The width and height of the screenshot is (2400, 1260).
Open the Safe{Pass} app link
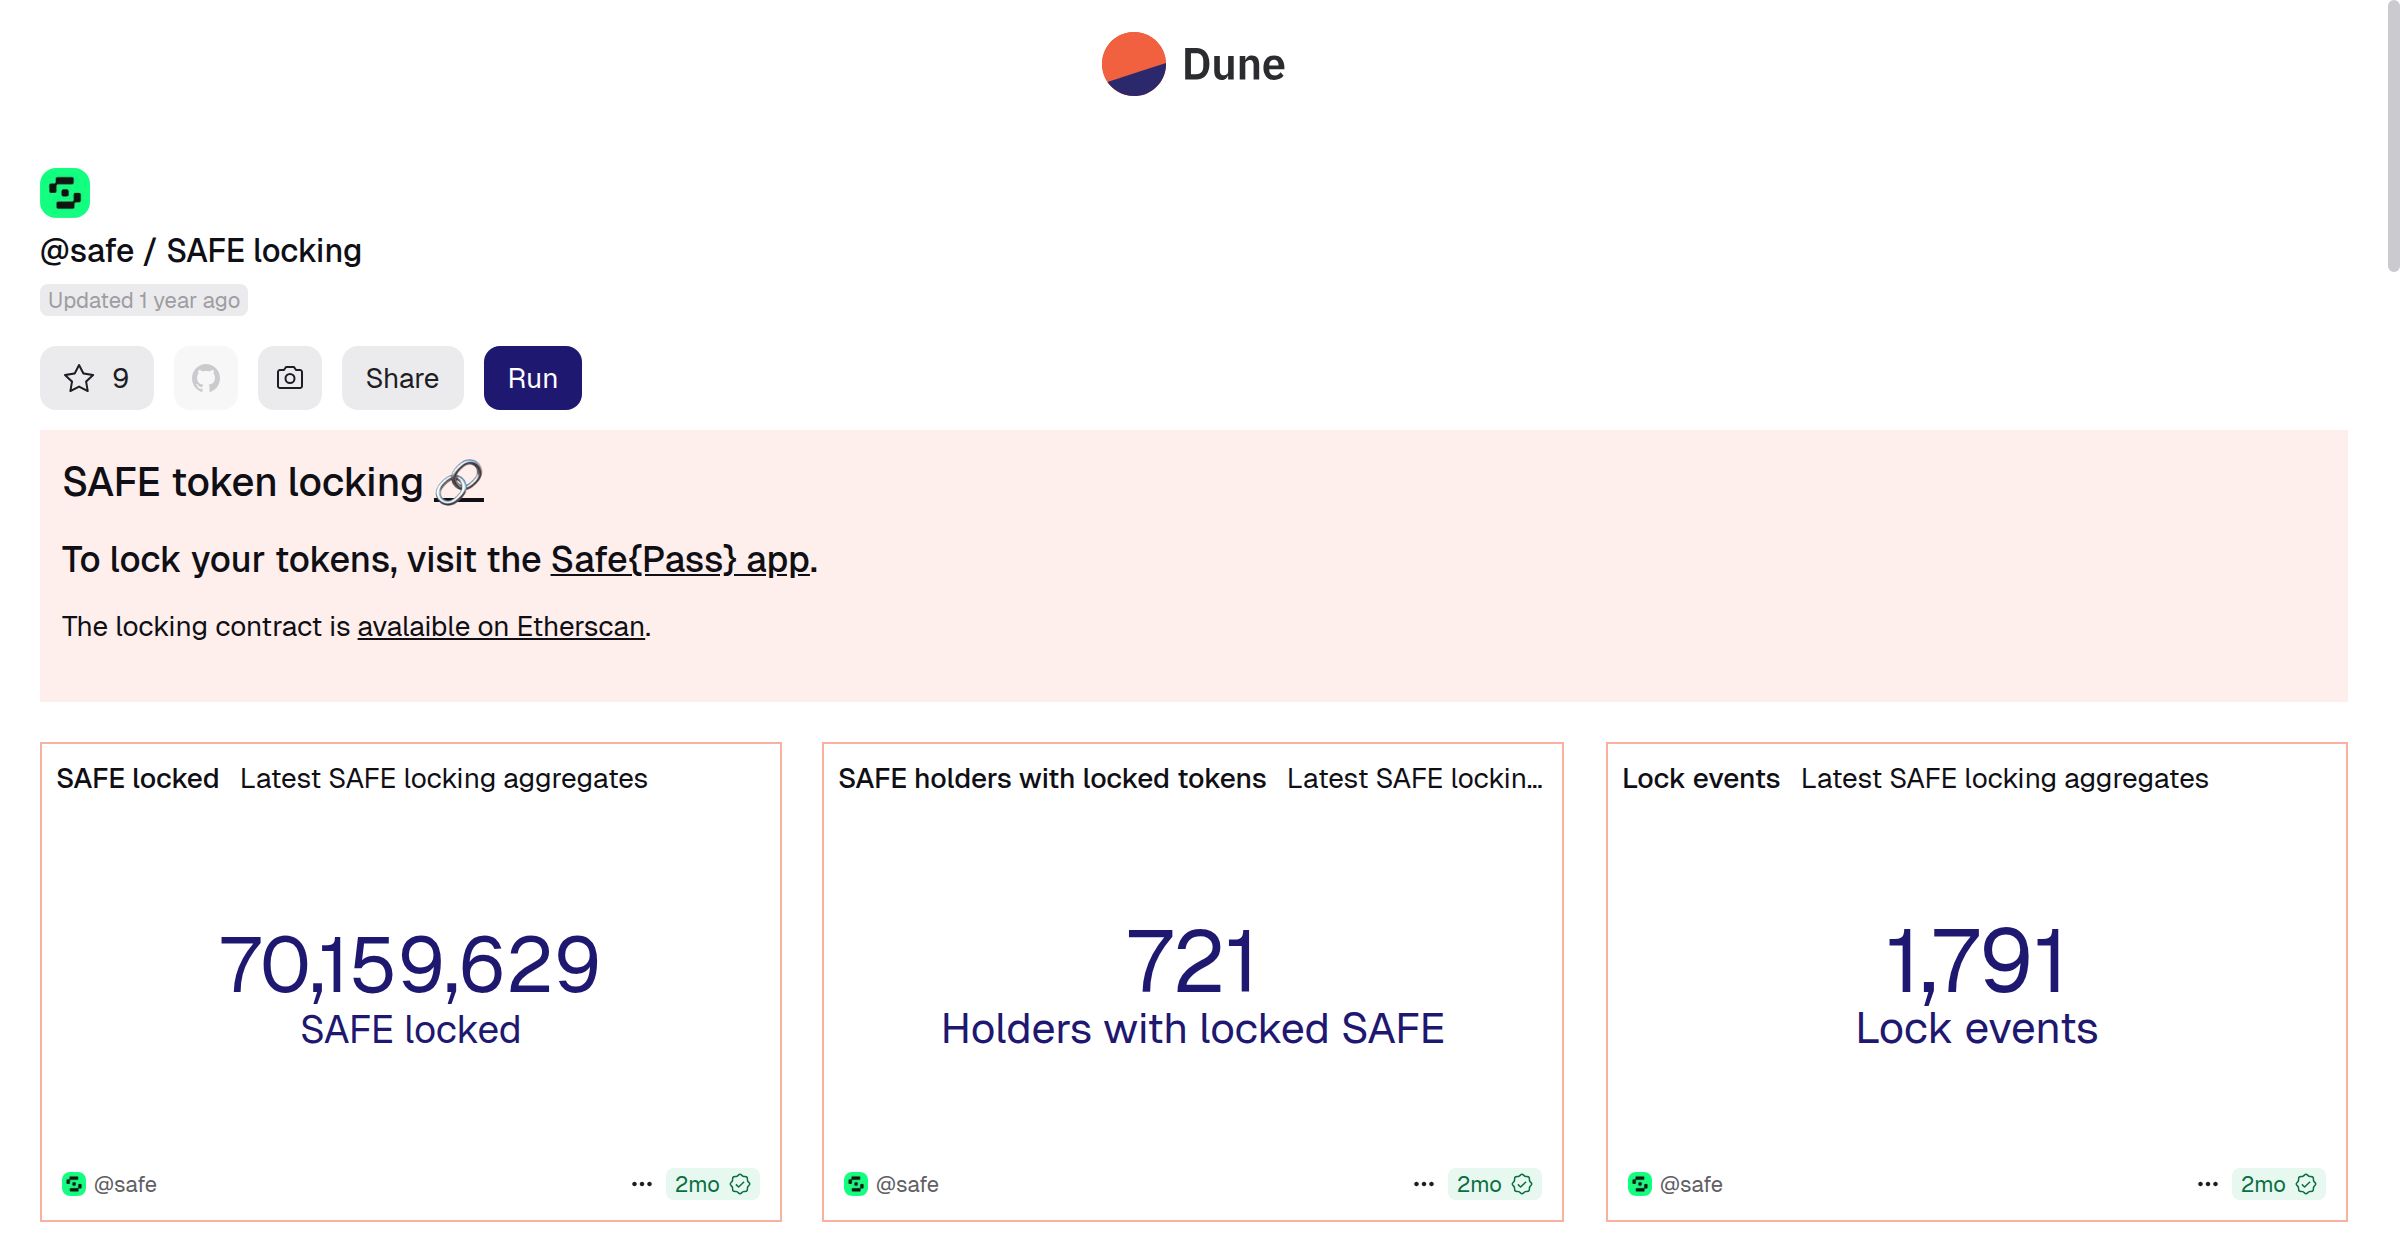[680, 560]
